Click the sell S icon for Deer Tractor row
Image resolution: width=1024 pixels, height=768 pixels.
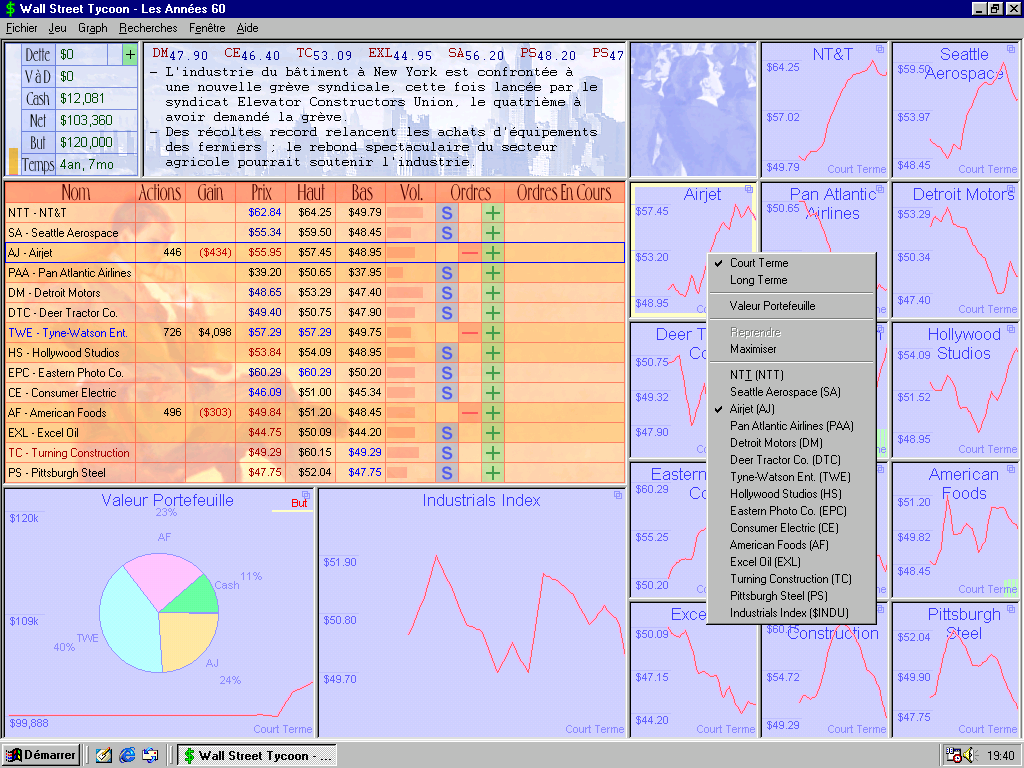point(447,313)
